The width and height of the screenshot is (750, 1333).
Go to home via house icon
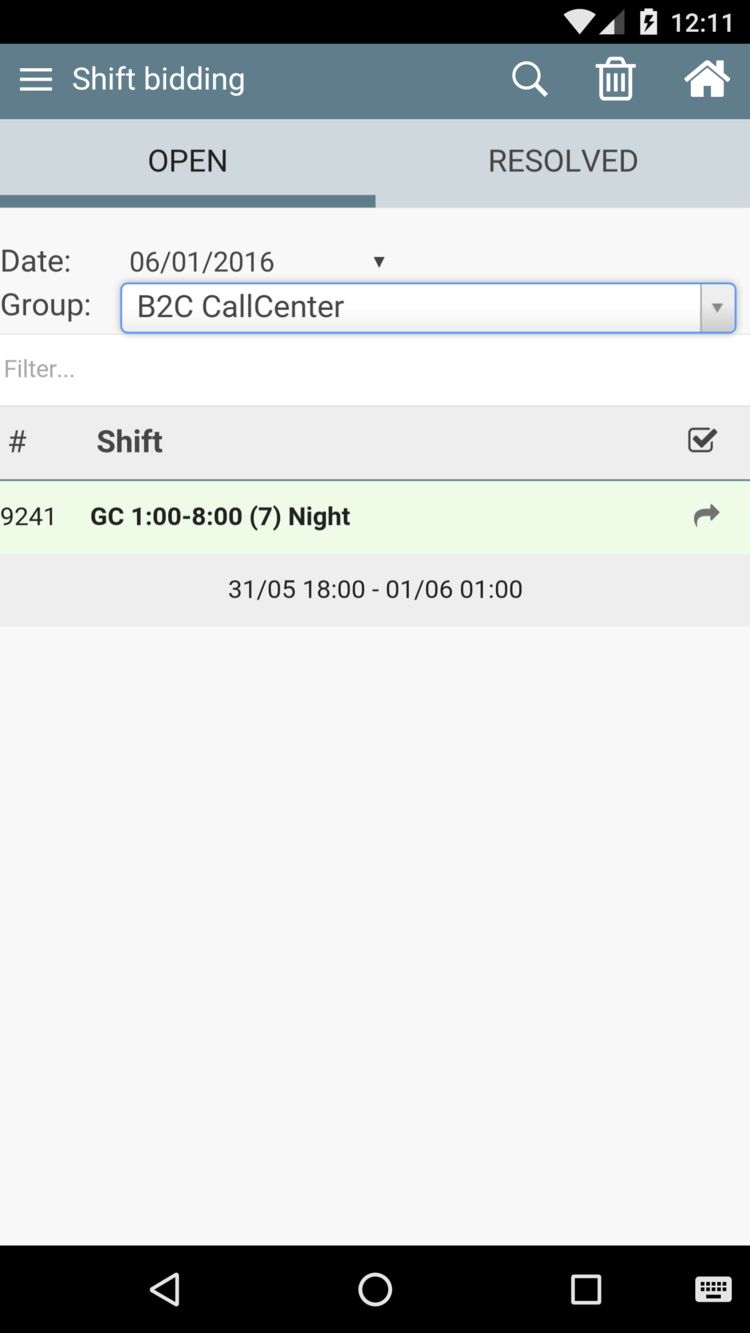pyautogui.click(x=707, y=79)
